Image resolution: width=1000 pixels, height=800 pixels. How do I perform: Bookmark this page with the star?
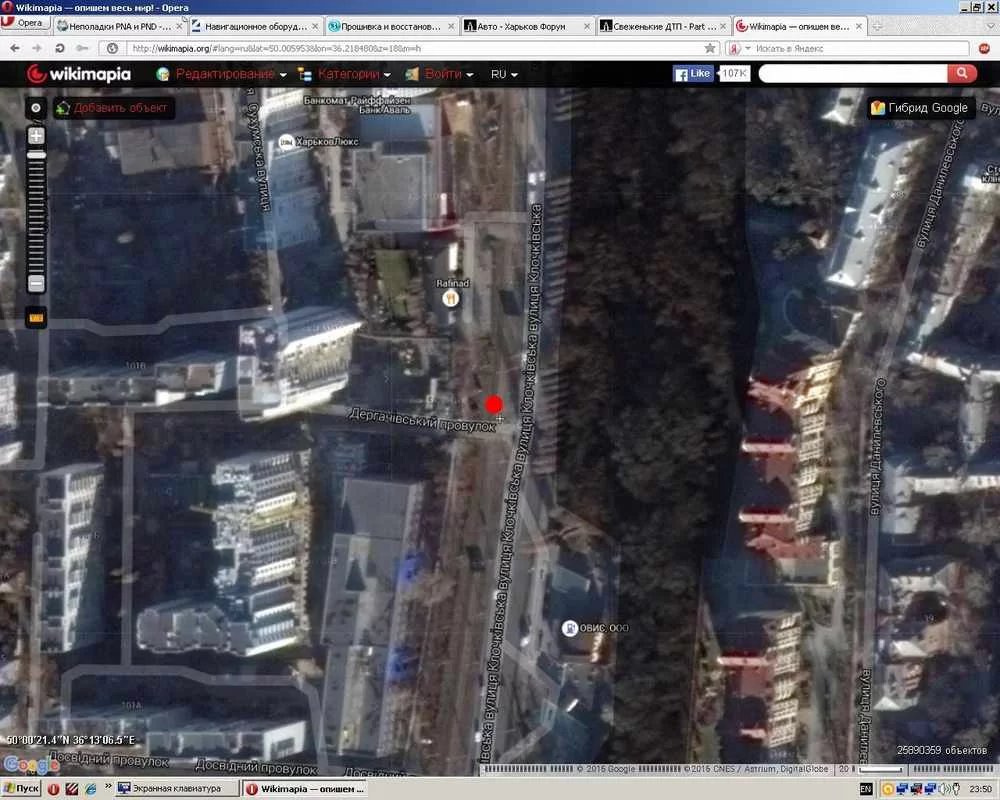pos(710,48)
